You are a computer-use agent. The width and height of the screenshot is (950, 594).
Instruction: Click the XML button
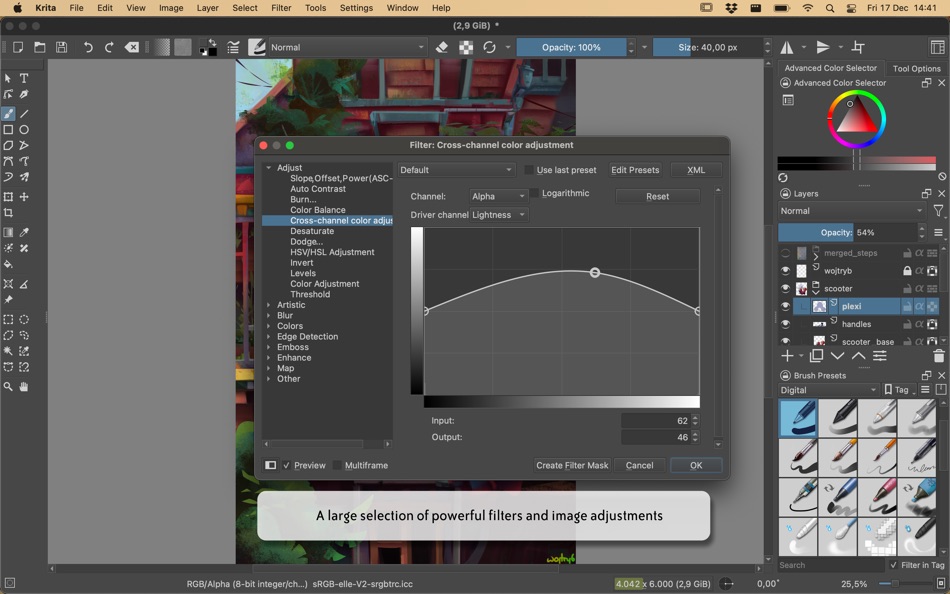tap(696, 170)
